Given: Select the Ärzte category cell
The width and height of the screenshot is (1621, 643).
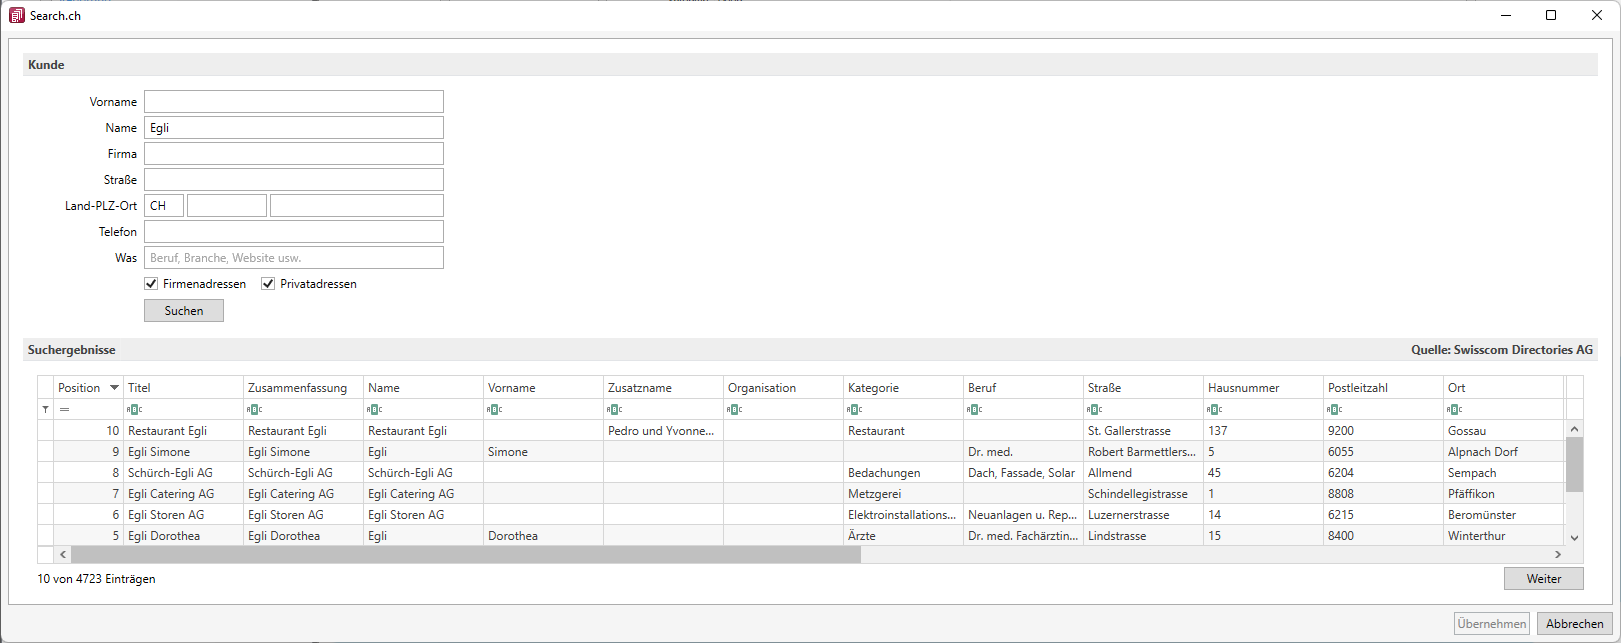Looking at the screenshot, I should 904,536.
